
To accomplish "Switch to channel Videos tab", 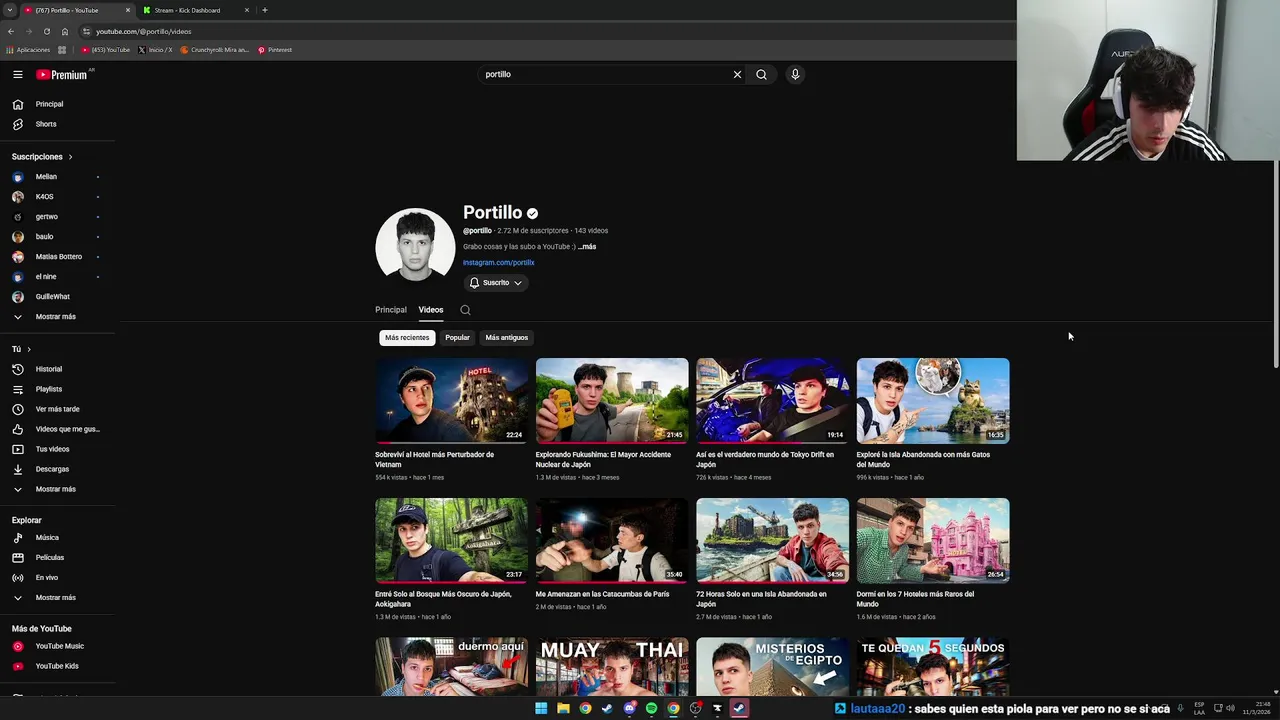I will click(431, 310).
